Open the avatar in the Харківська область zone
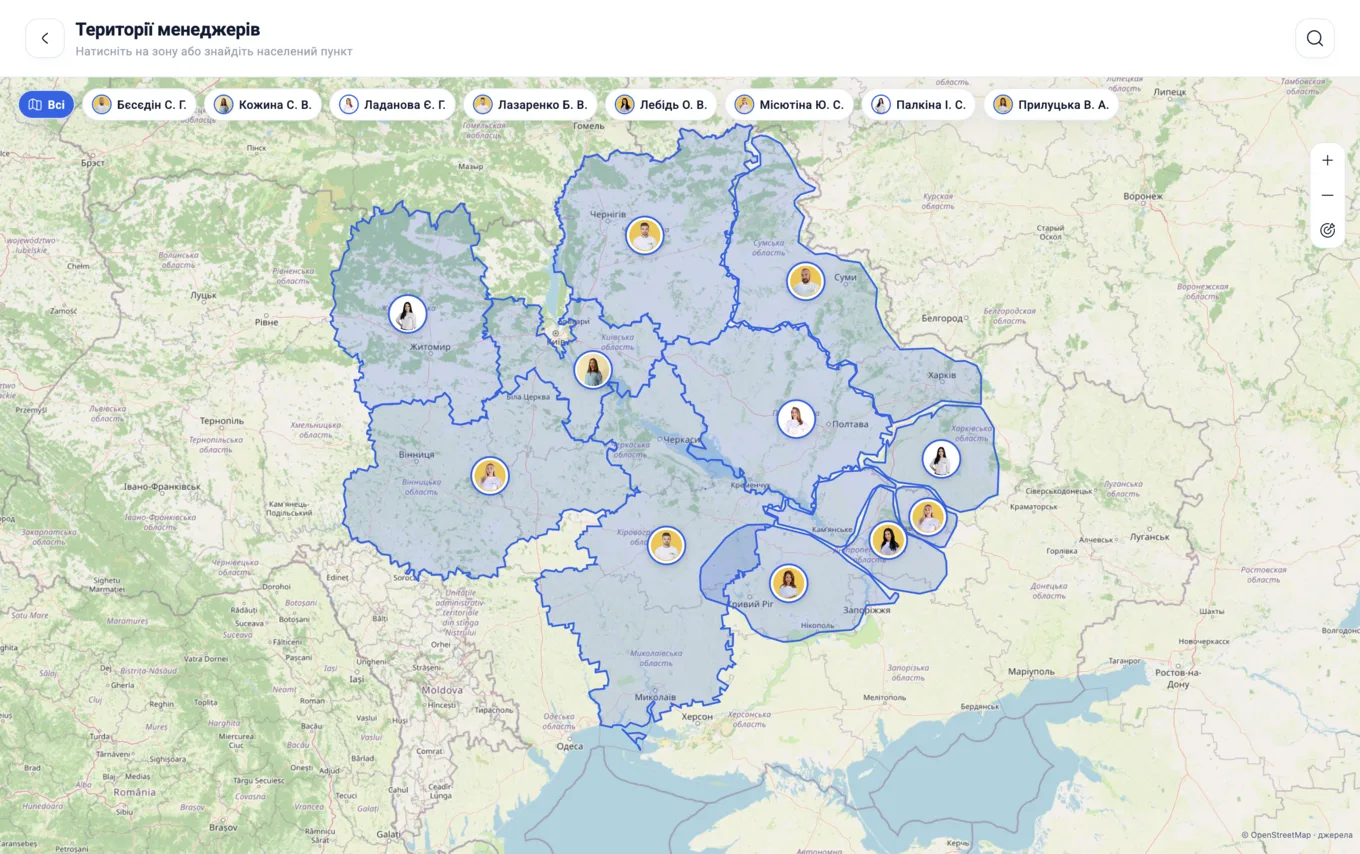Screen dimensions: 1360x854 pos(941,459)
